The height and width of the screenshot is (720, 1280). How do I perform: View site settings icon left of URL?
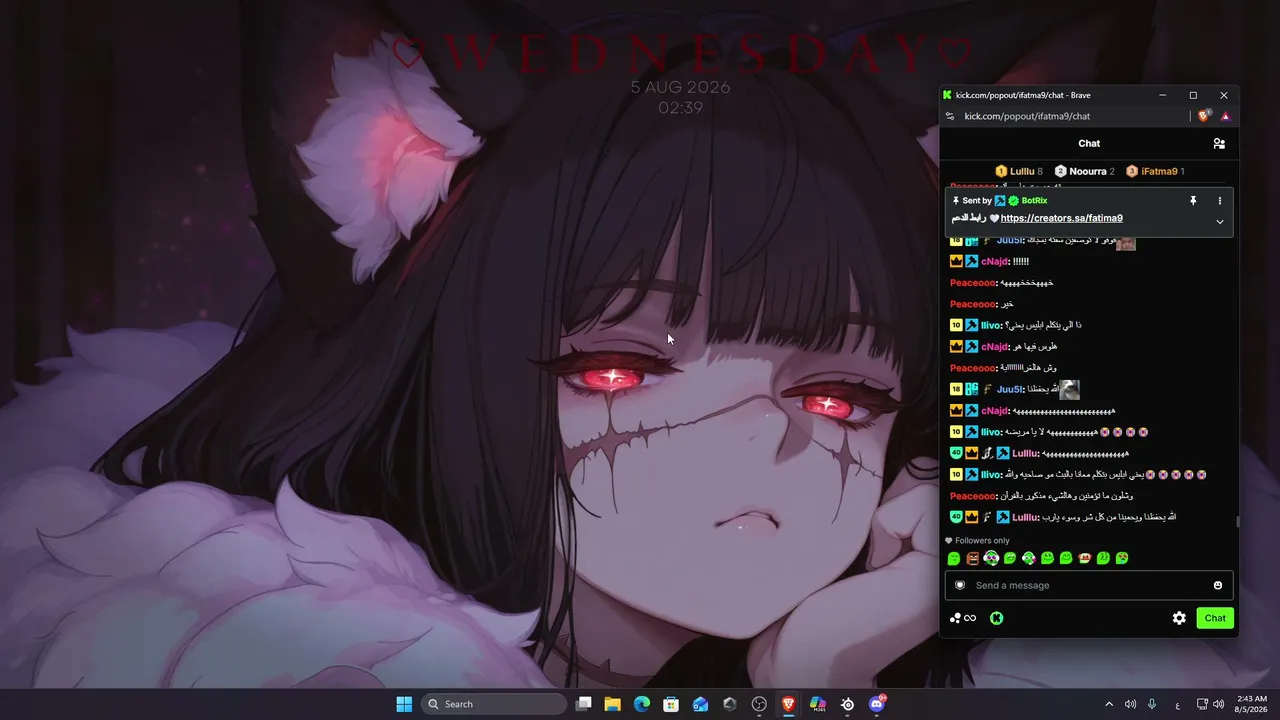pyautogui.click(x=950, y=116)
